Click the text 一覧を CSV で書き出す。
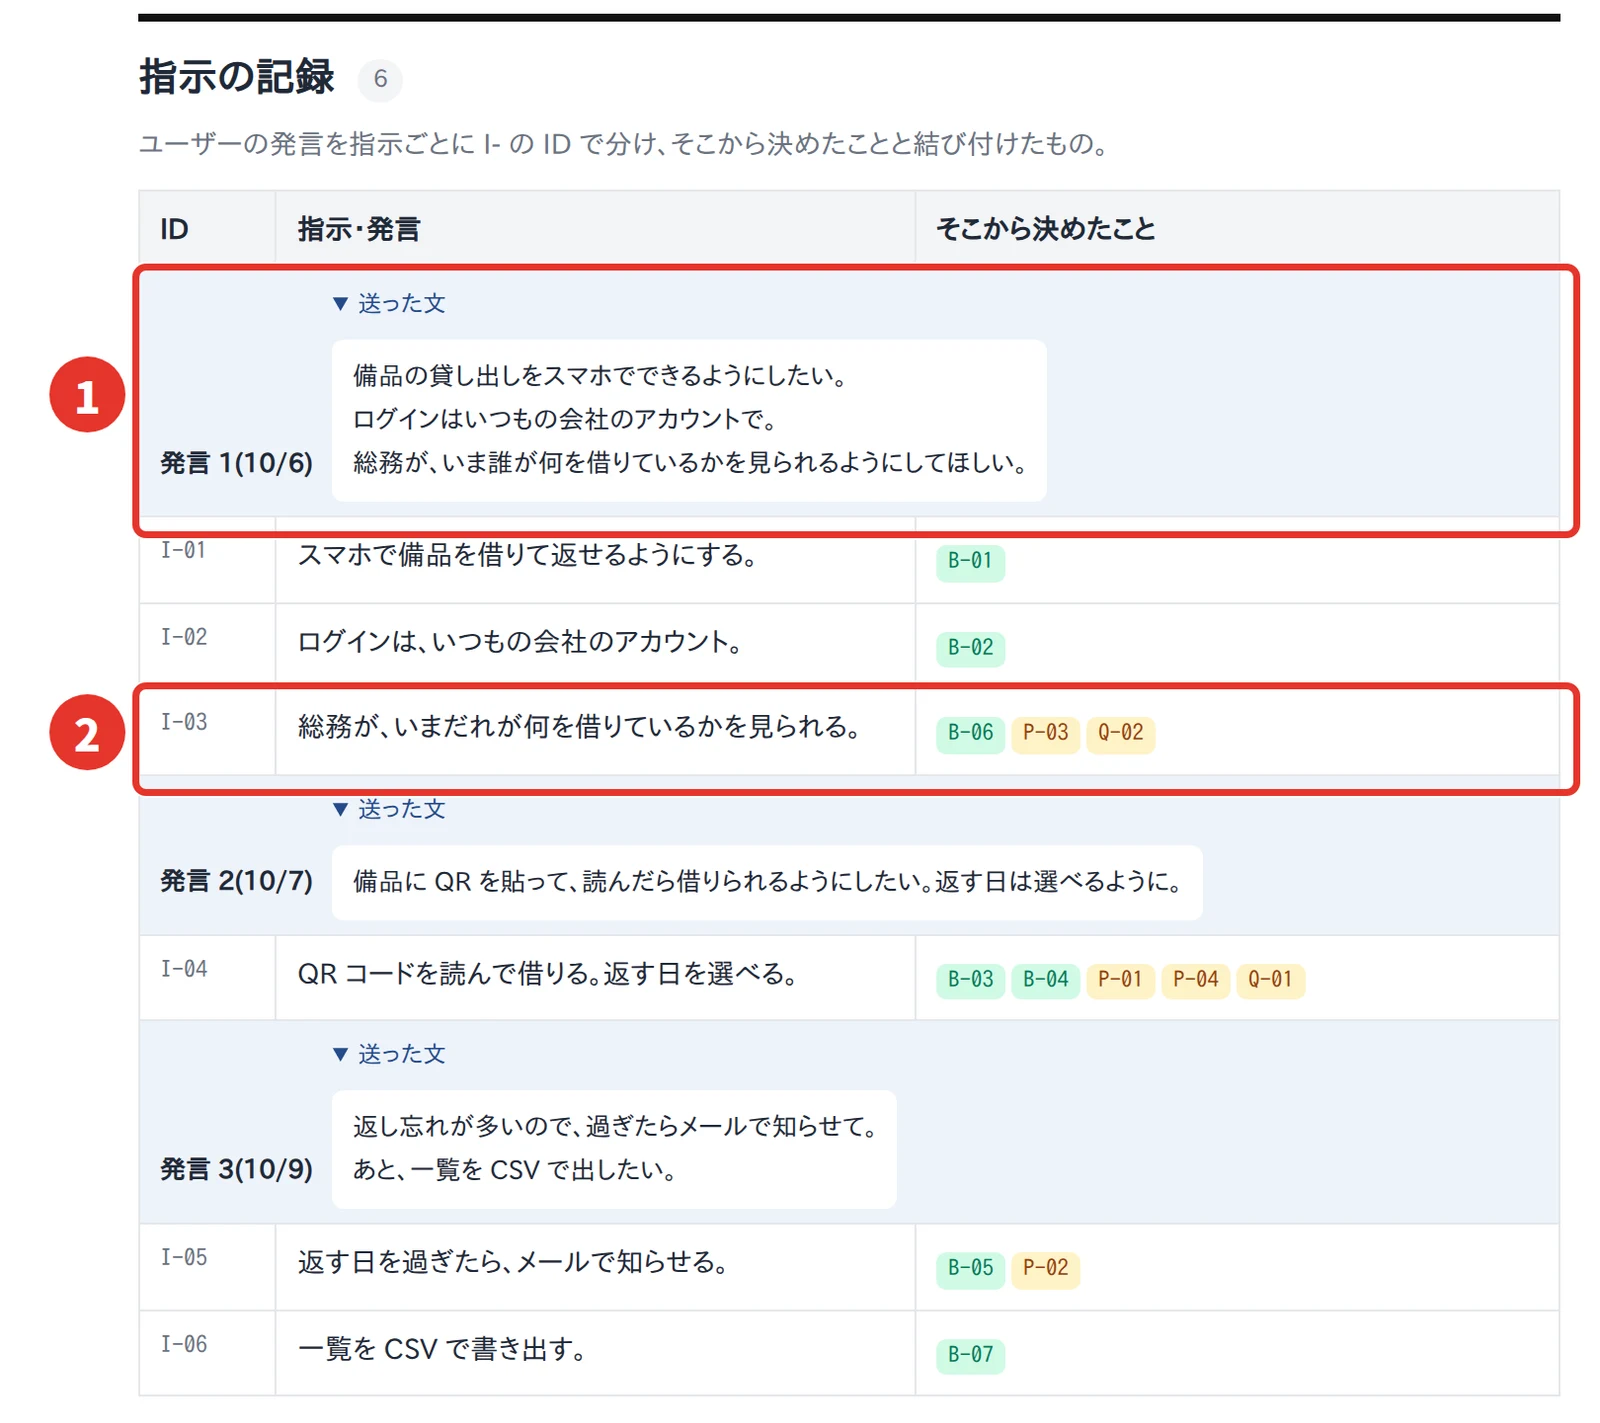 click(x=443, y=1349)
